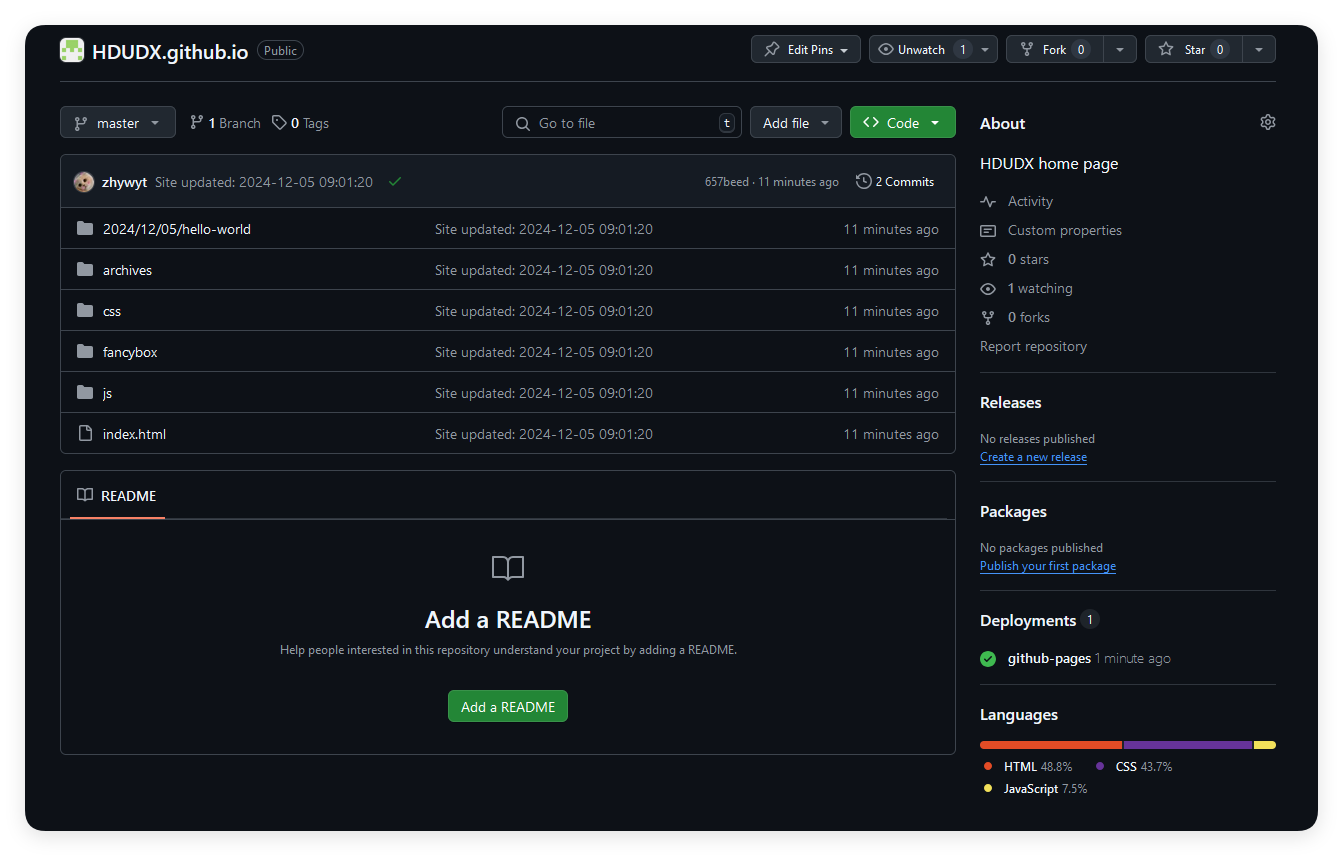Click the book icon above Add a README
1343x856 pixels.
pos(508,569)
